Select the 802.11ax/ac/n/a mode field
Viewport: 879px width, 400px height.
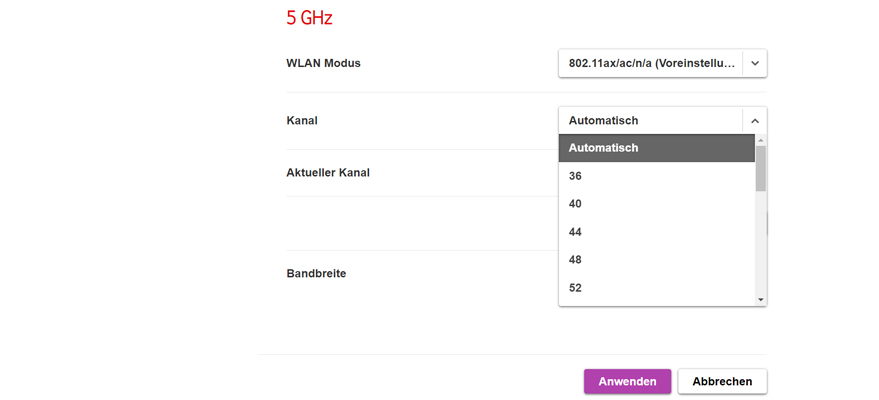click(x=650, y=63)
